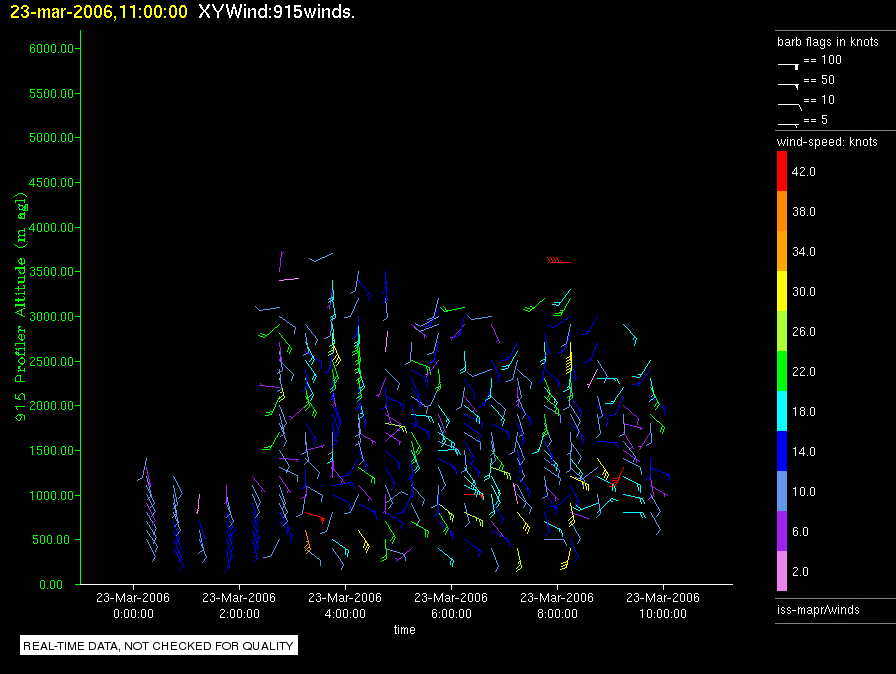Select the yellow 30.0 knots band

click(x=782, y=291)
